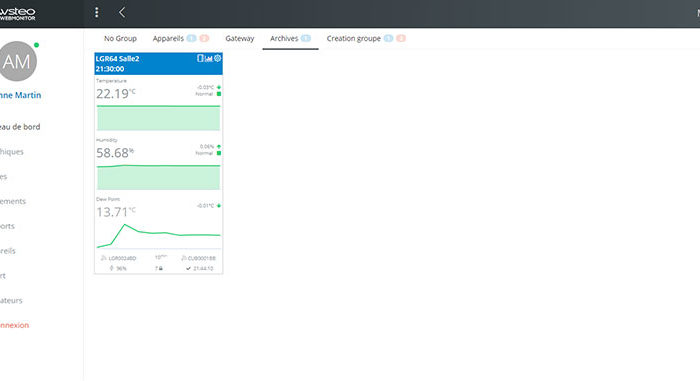This screenshot has width=700, height=381.
Task: Click the AM user avatar
Action: point(18,61)
